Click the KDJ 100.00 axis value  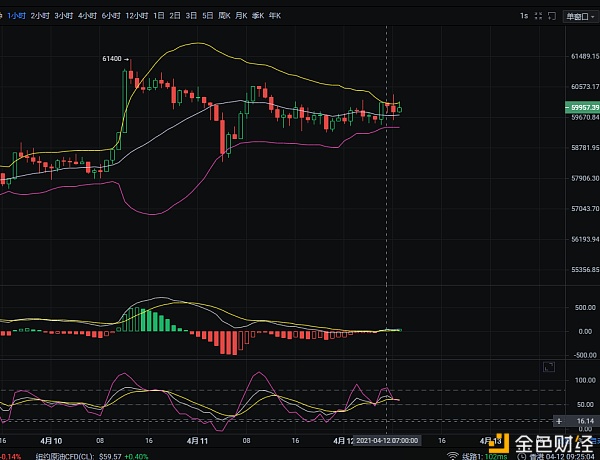pos(585,380)
